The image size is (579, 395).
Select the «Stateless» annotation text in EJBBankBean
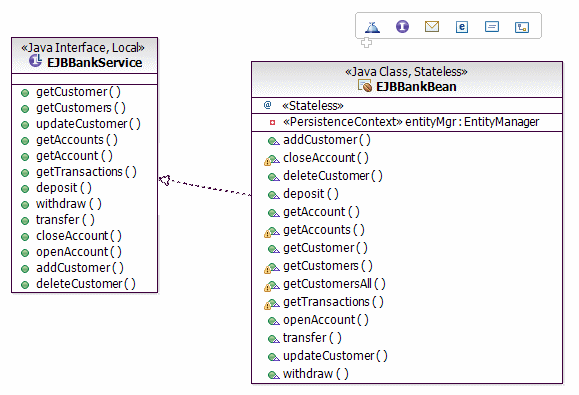coord(313,106)
